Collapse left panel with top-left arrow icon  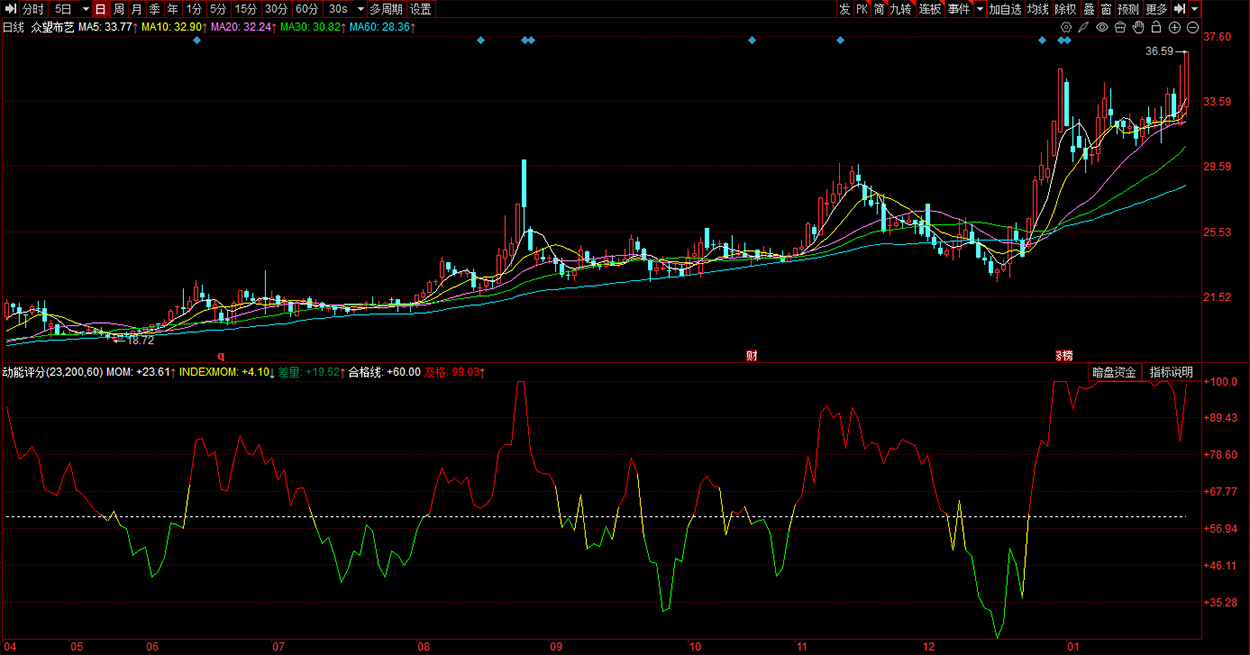(10, 9)
